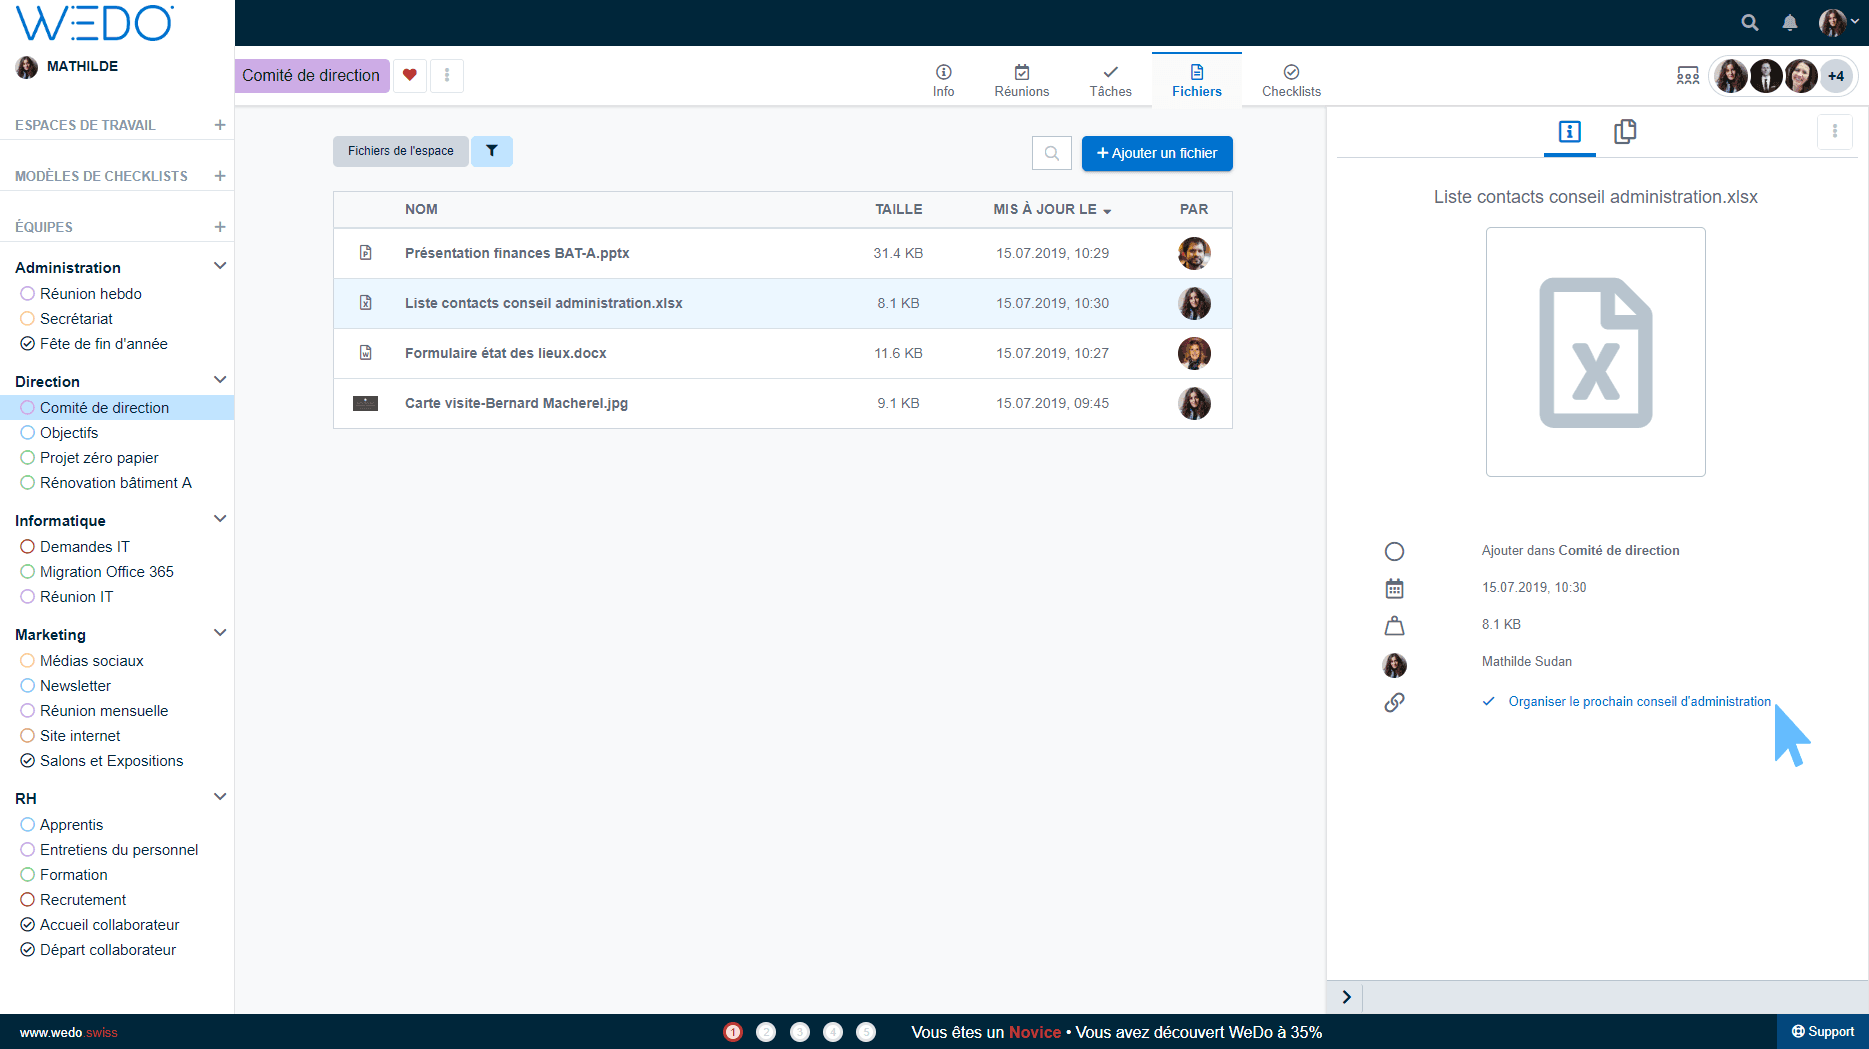Open the file panel three-dot menu
The width and height of the screenshot is (1869, 1049).
tap(1834, 131)
